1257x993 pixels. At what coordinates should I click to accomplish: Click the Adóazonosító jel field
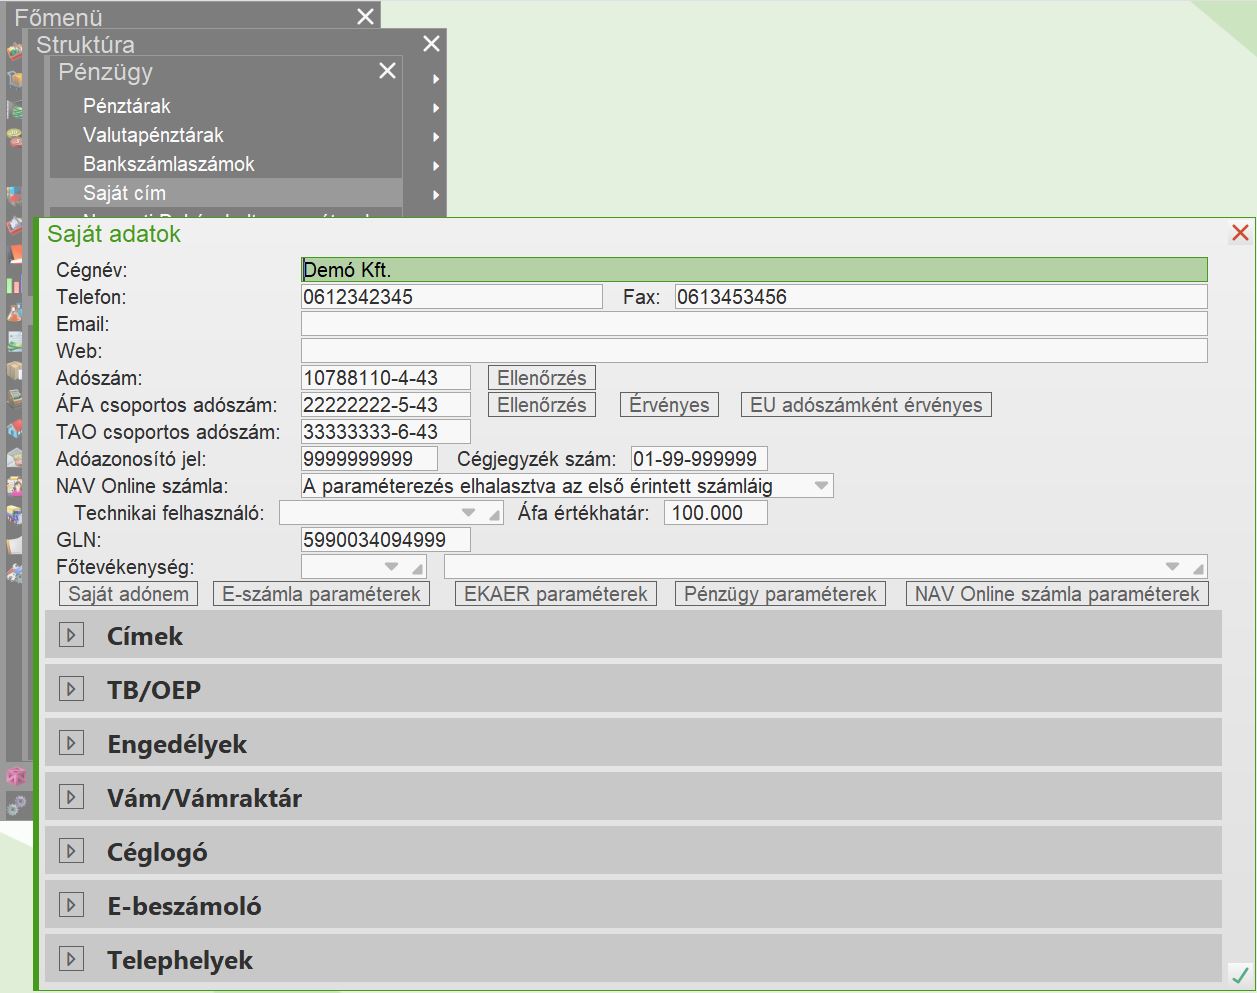(369, 459)
